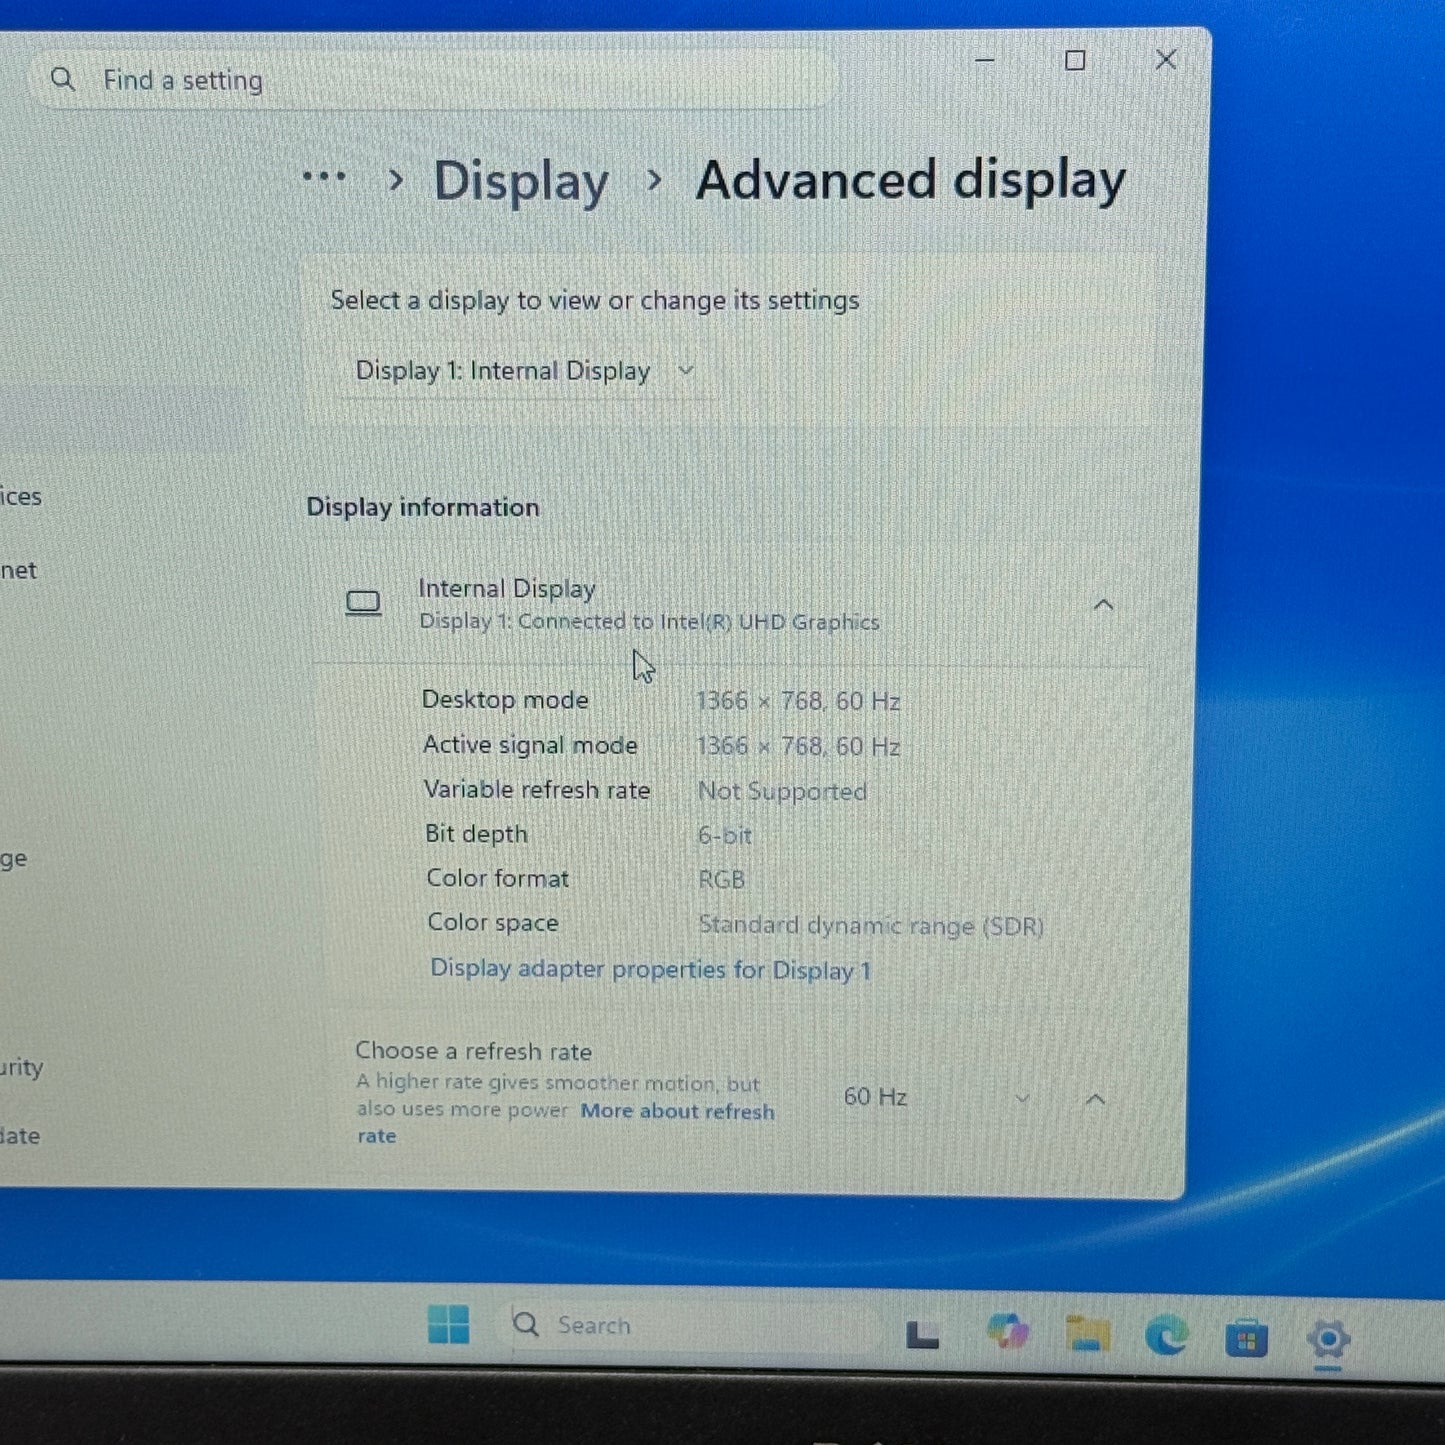Screen dimensions: 1445x1445
Task: Click the 6-bit bit depth value
Action: 725,835
